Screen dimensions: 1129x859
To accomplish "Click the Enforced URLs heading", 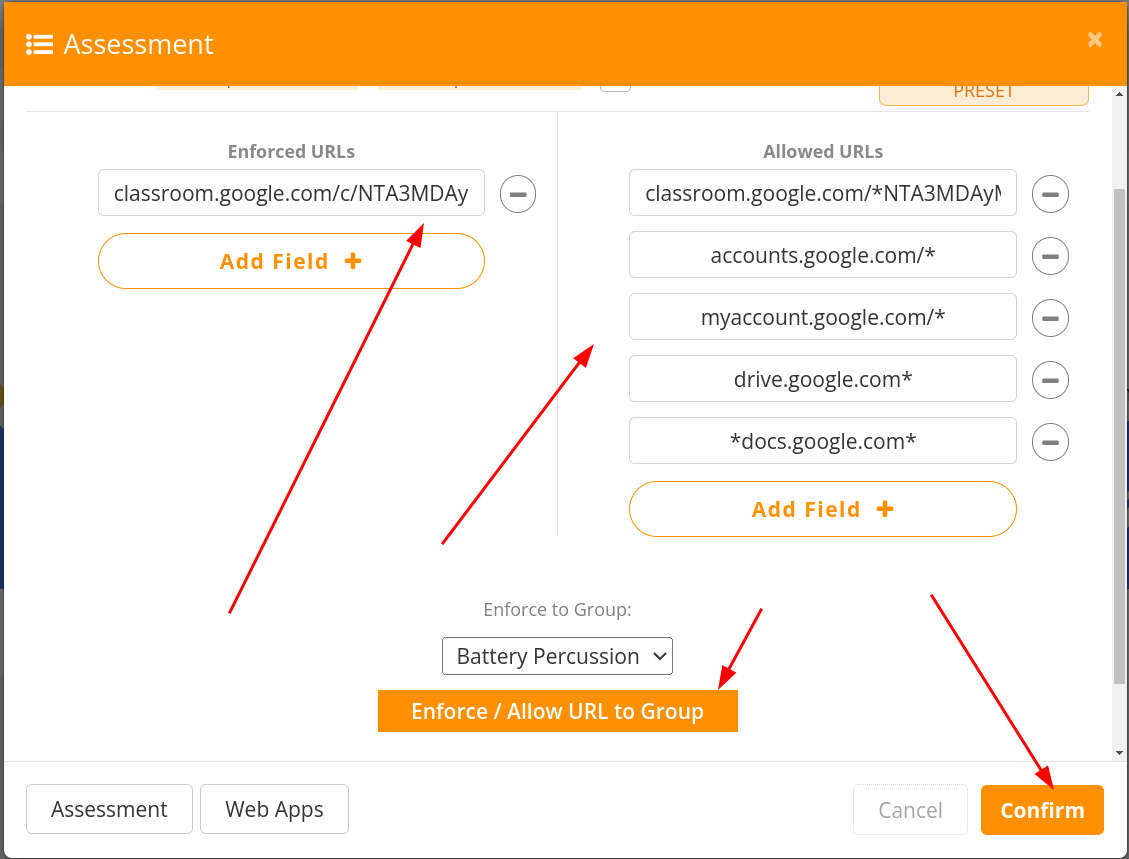I will pos(291,152).
